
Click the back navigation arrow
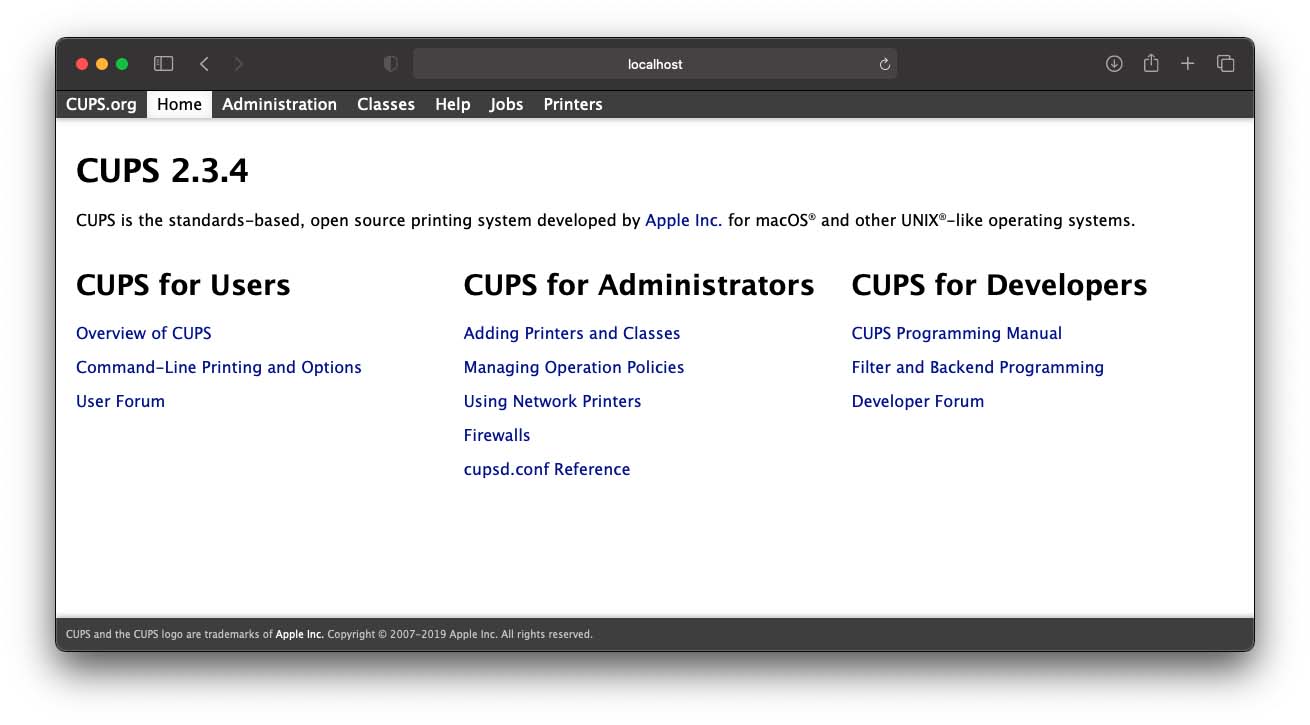point(204,63)
